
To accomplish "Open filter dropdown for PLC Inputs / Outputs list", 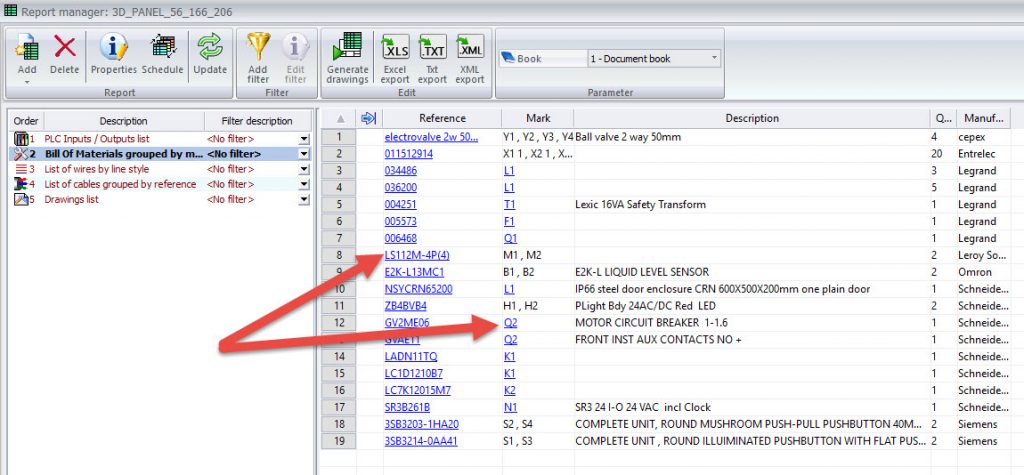I will pyautogui.click(x=304, y=139).
